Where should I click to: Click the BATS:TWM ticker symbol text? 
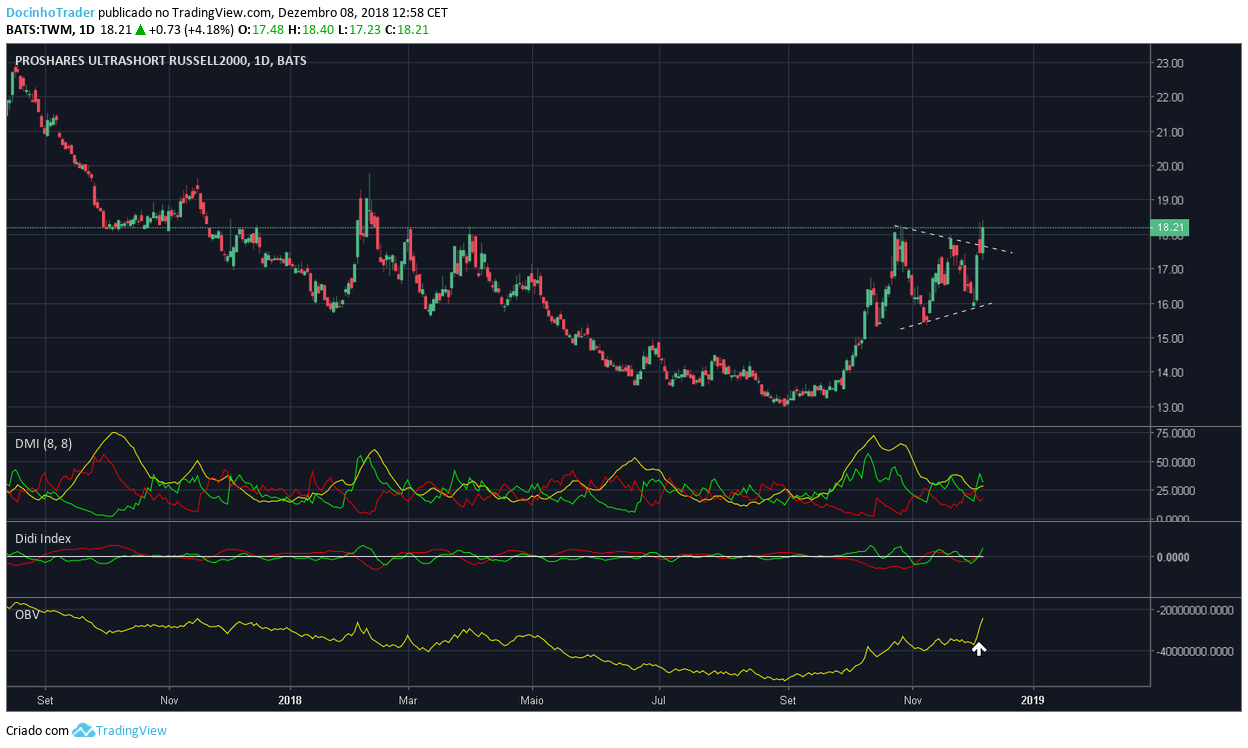pyautogui.click(x=41, y=30)
